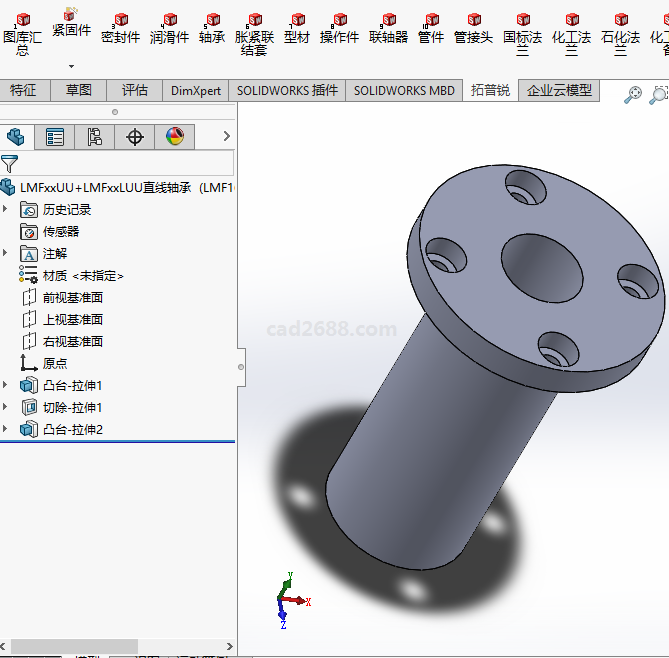Viewport: 669px width, 658px height.
Task: Expand the 凸台-拉伸1 feature node
Action: click(6, 385)
